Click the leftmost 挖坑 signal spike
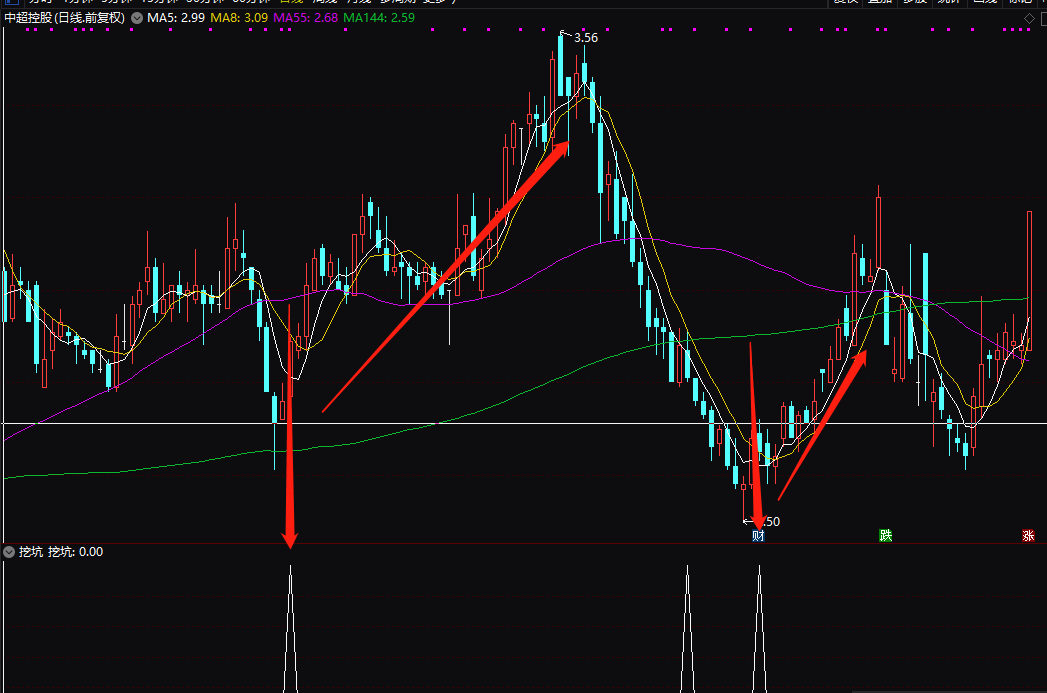1047x693 pixels. (x=290, y=629)
